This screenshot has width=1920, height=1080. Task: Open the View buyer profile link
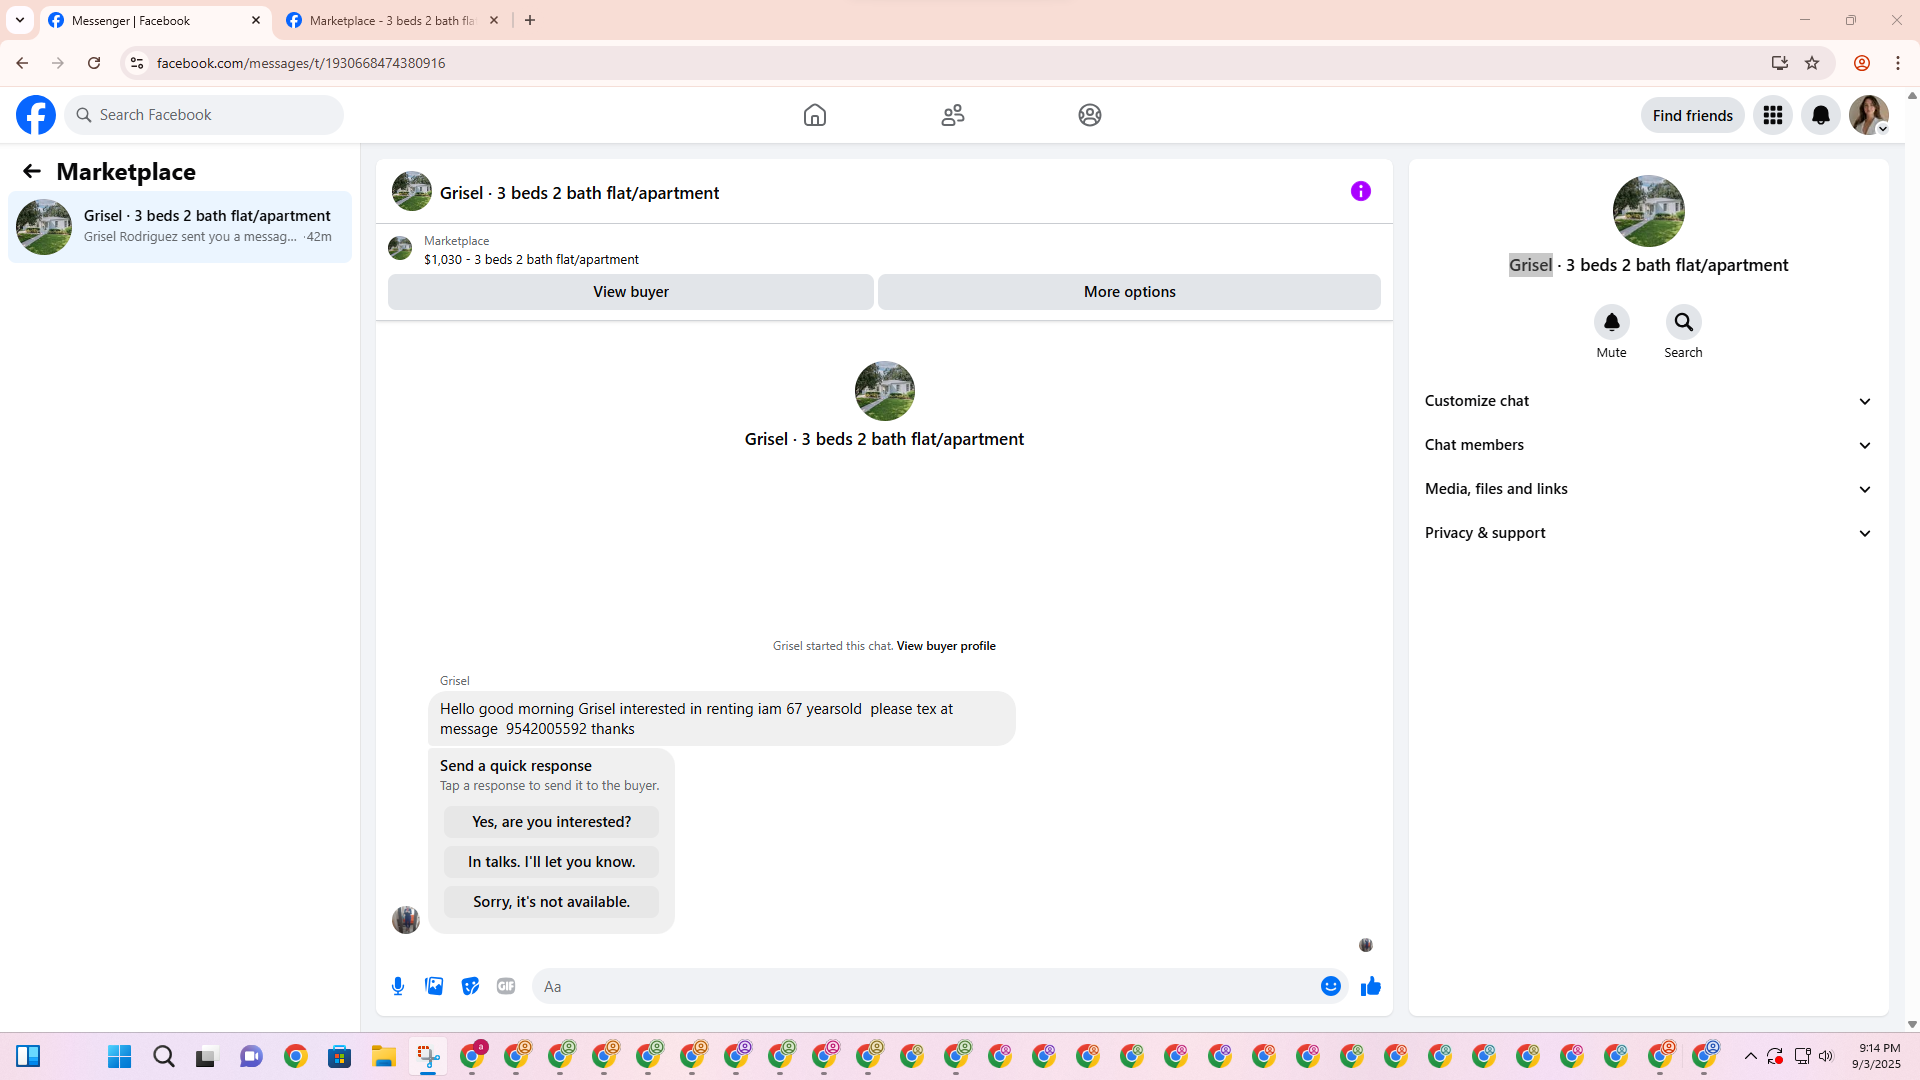(x=946, y=646)
